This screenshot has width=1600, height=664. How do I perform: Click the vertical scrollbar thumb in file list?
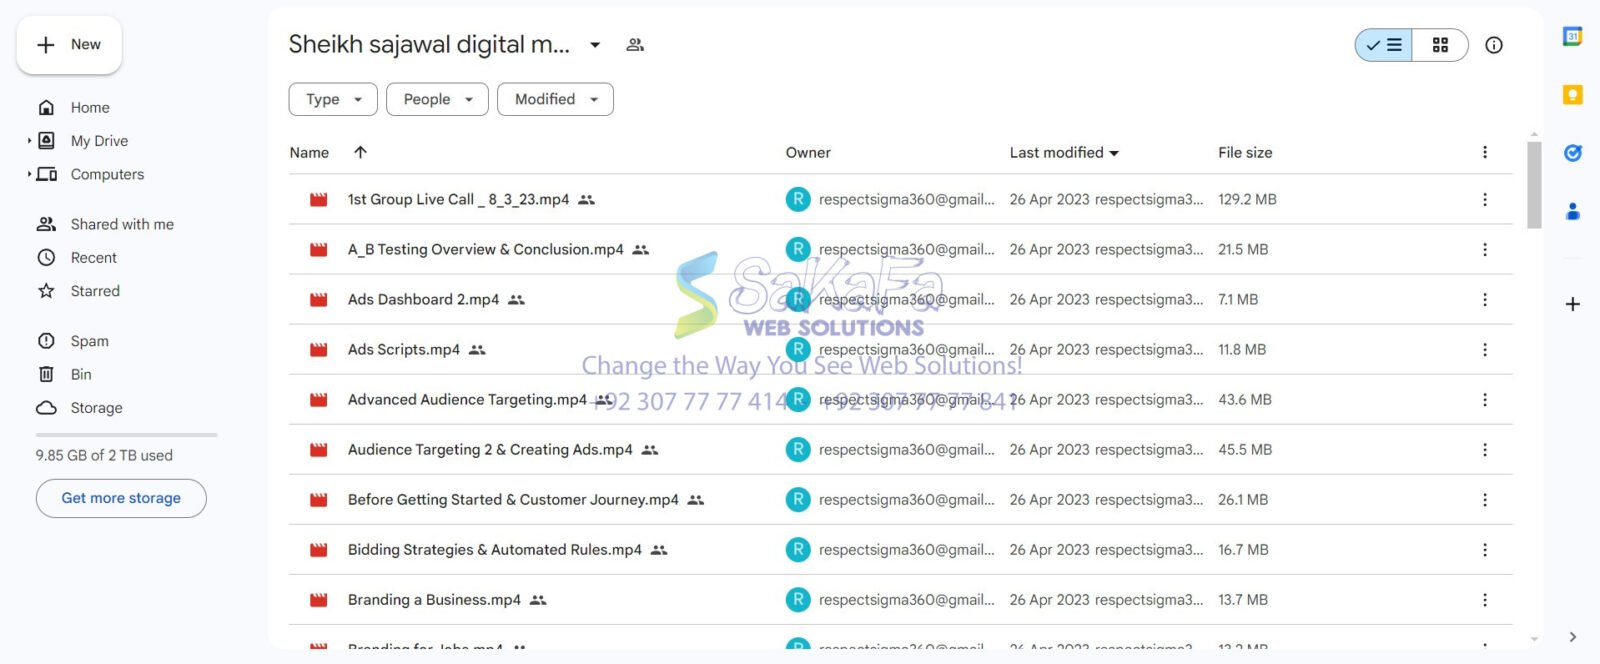pyautogui.click(x=1534, y=185)
